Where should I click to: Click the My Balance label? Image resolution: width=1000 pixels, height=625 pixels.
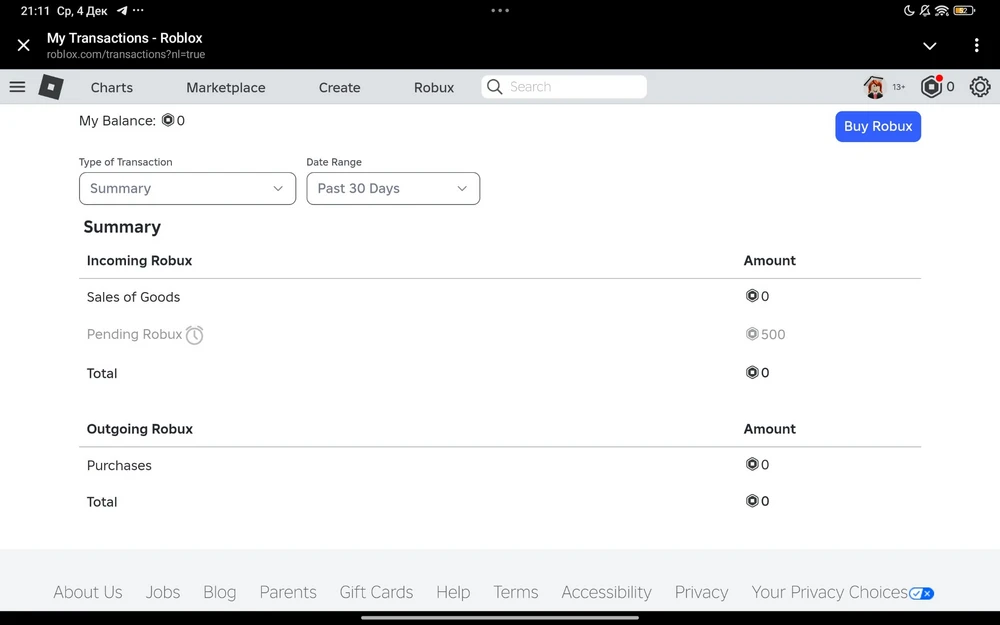(117, 121)
